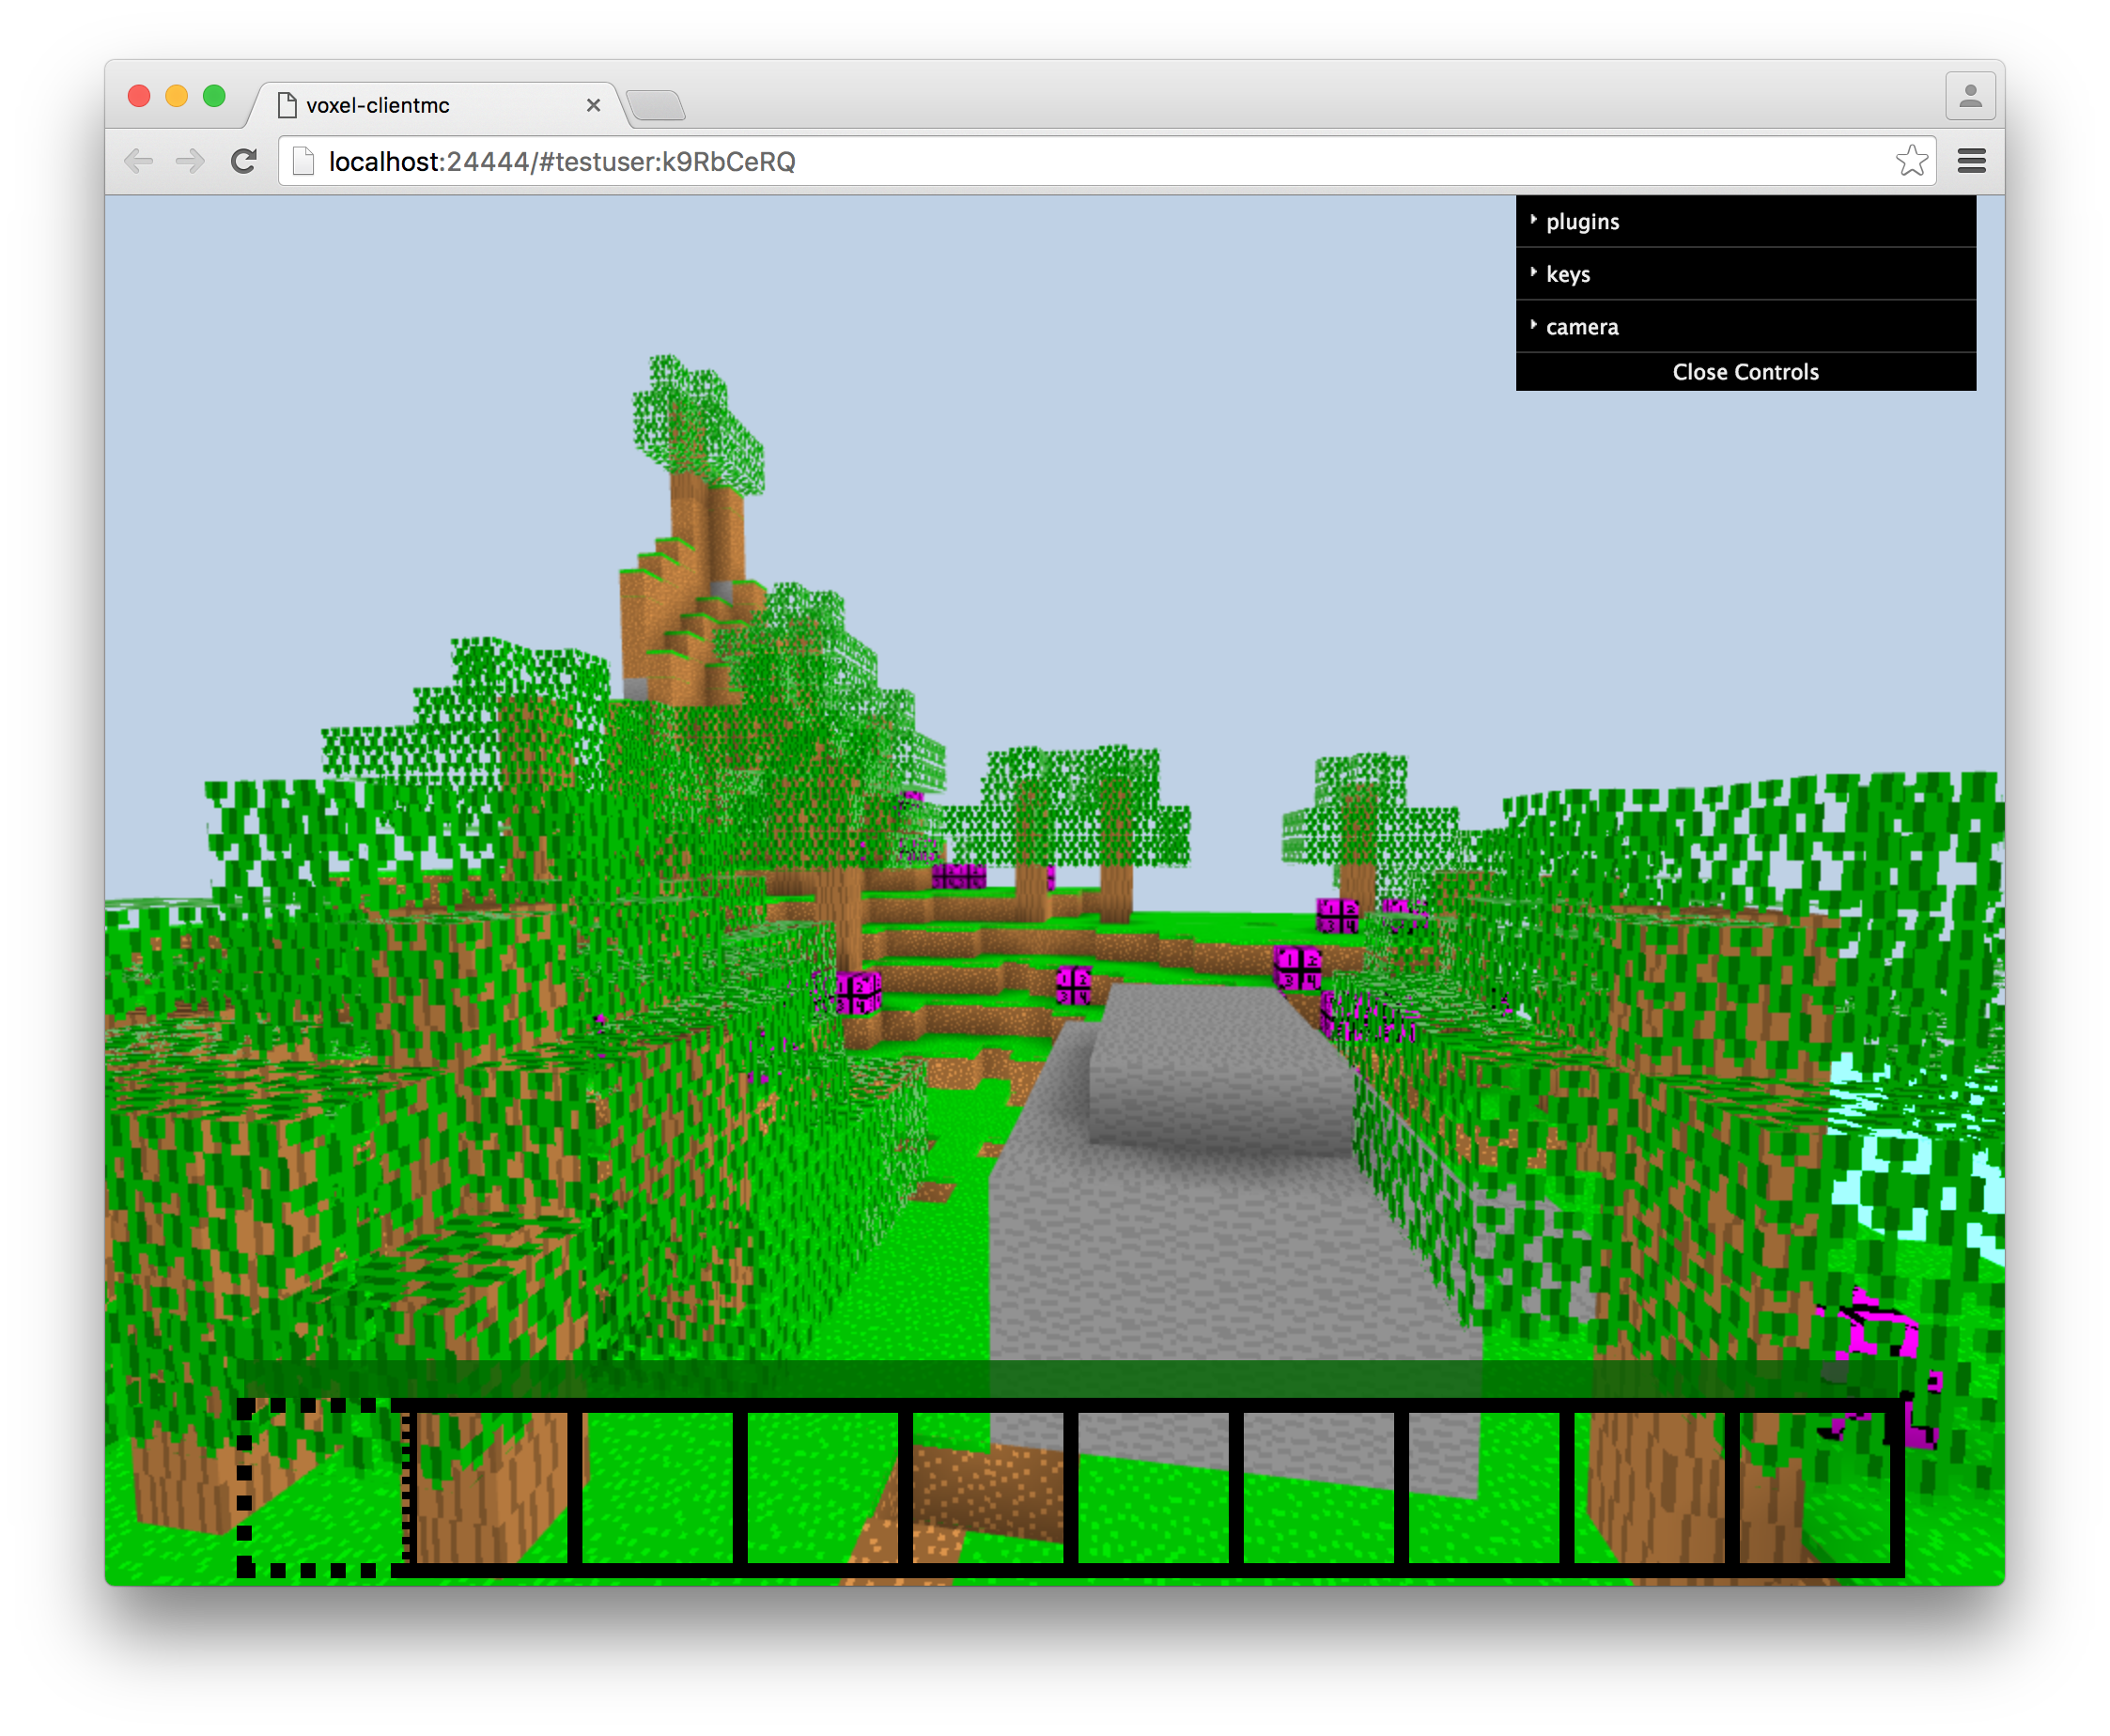Open the user profile button
The image size is (2110, 1736).
tap(1970, 96)
